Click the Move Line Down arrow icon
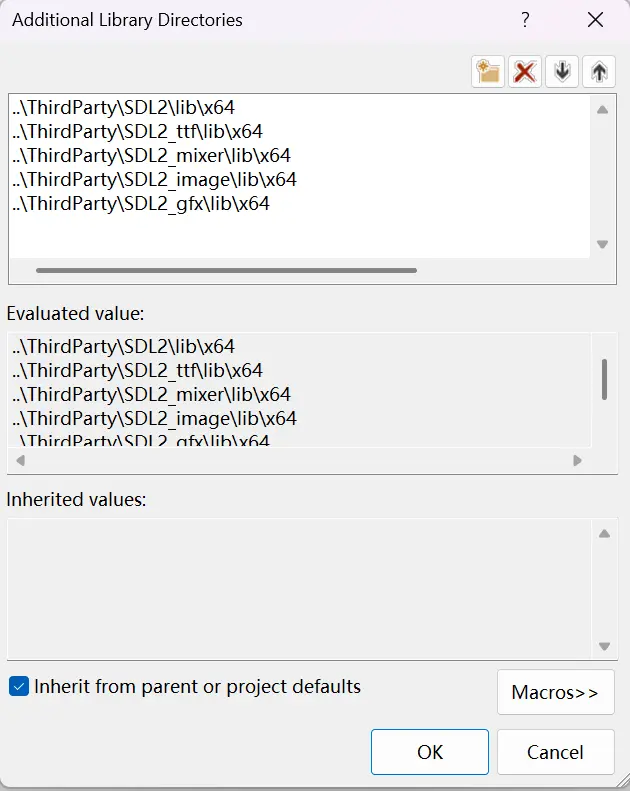Image resolution: width=630 pixels, height=791 pixels. click(562, 71)
